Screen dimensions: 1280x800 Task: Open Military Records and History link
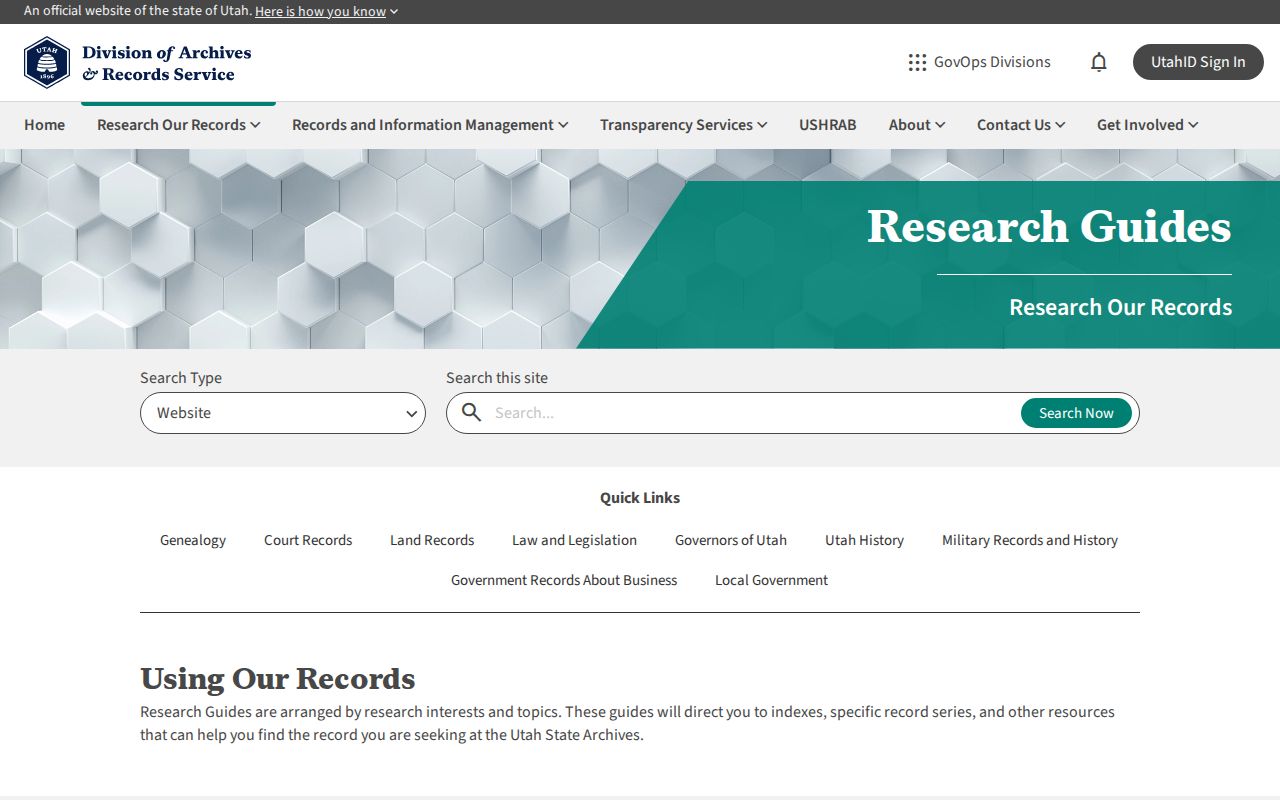pyautogui.click(x=1030, y=540)
